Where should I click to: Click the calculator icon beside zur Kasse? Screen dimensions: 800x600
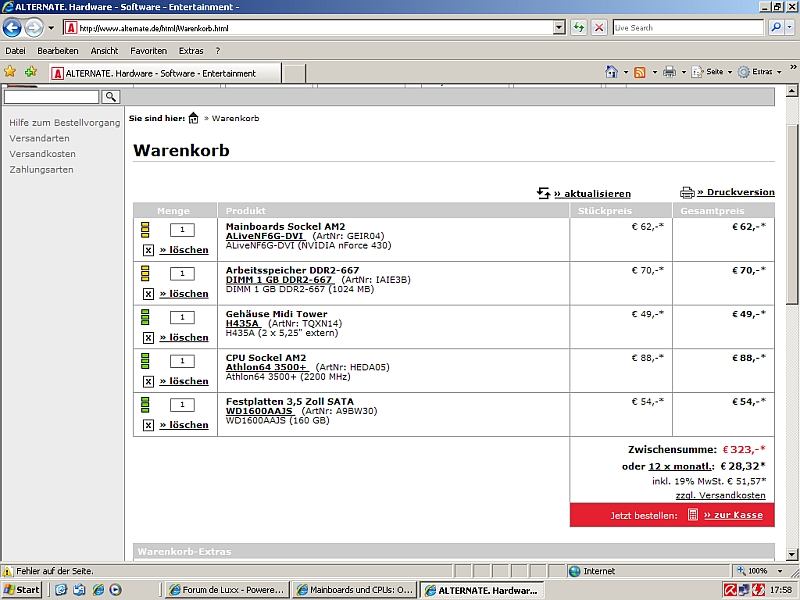(x=692, y=515)
